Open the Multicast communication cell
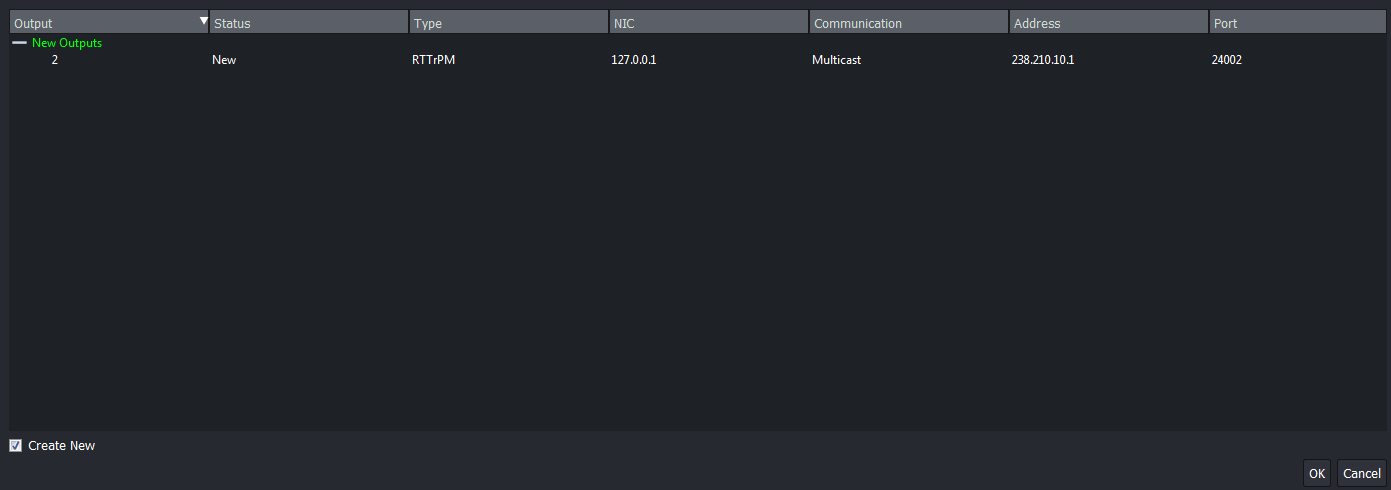 click(x=836, y=60)
